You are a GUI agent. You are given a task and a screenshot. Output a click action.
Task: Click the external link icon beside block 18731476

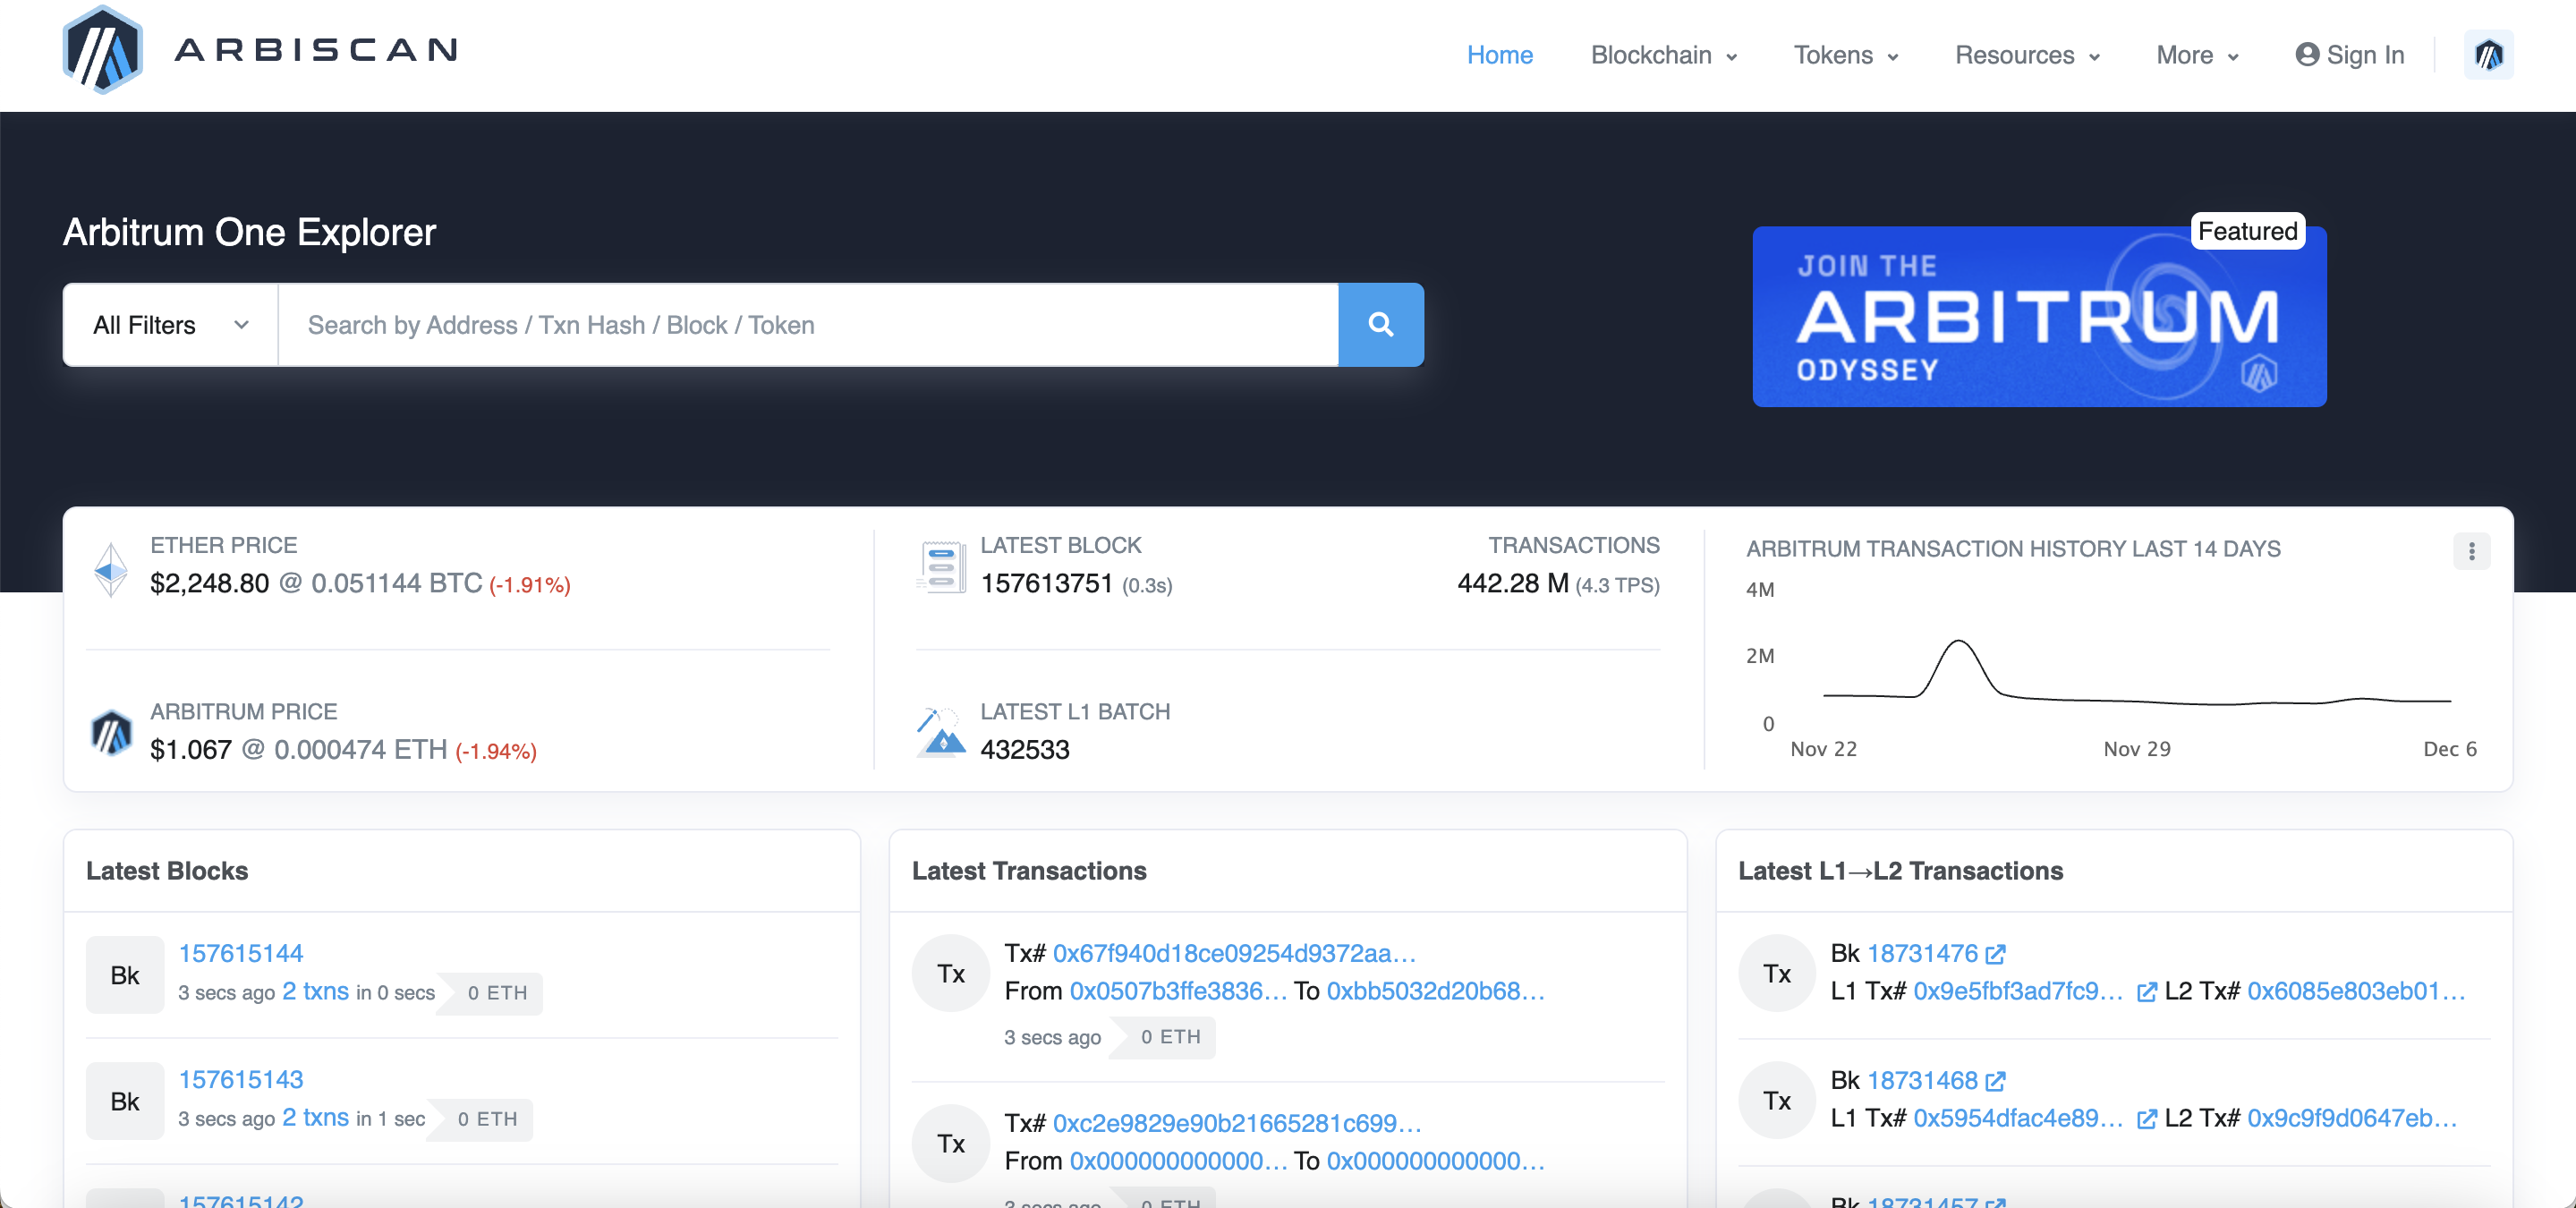point(1996,953)
